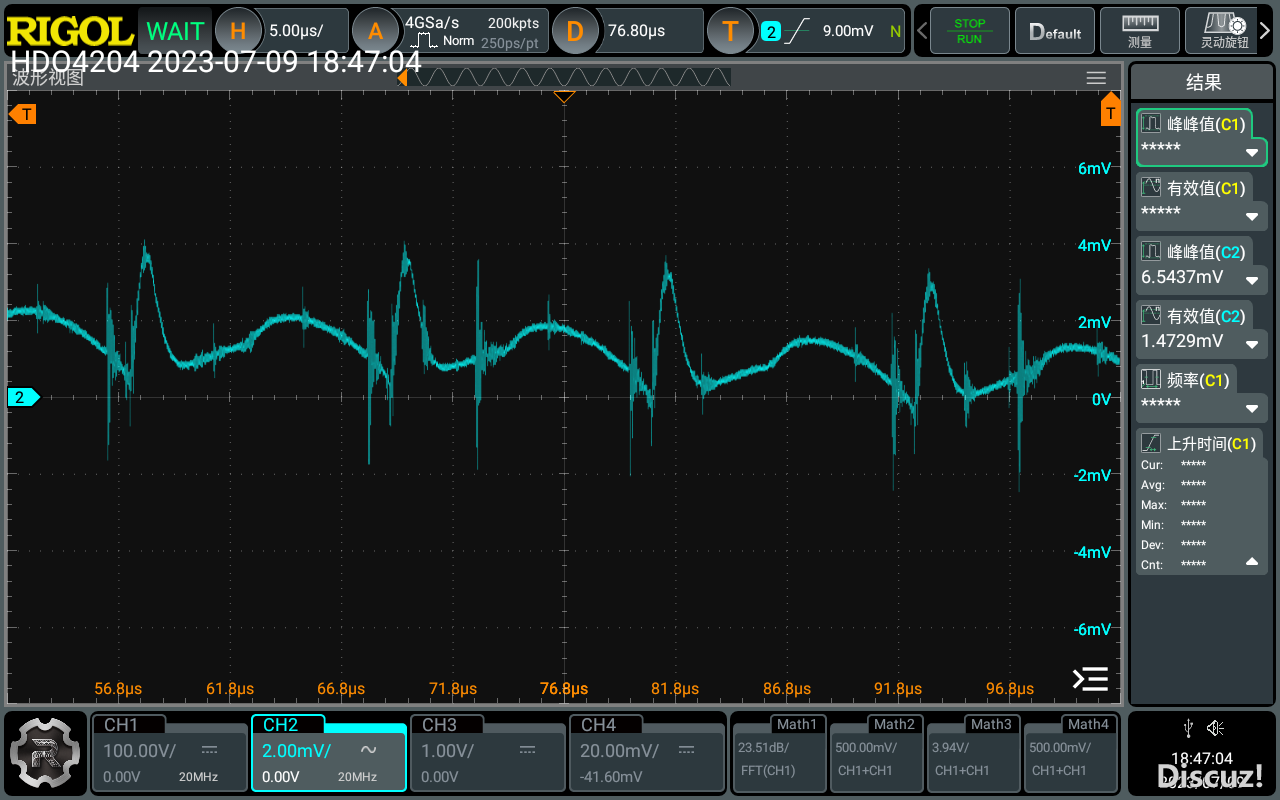Click the 6.5437mV peak-peak value
The image size is (1280, 800).
(1182, 277)
